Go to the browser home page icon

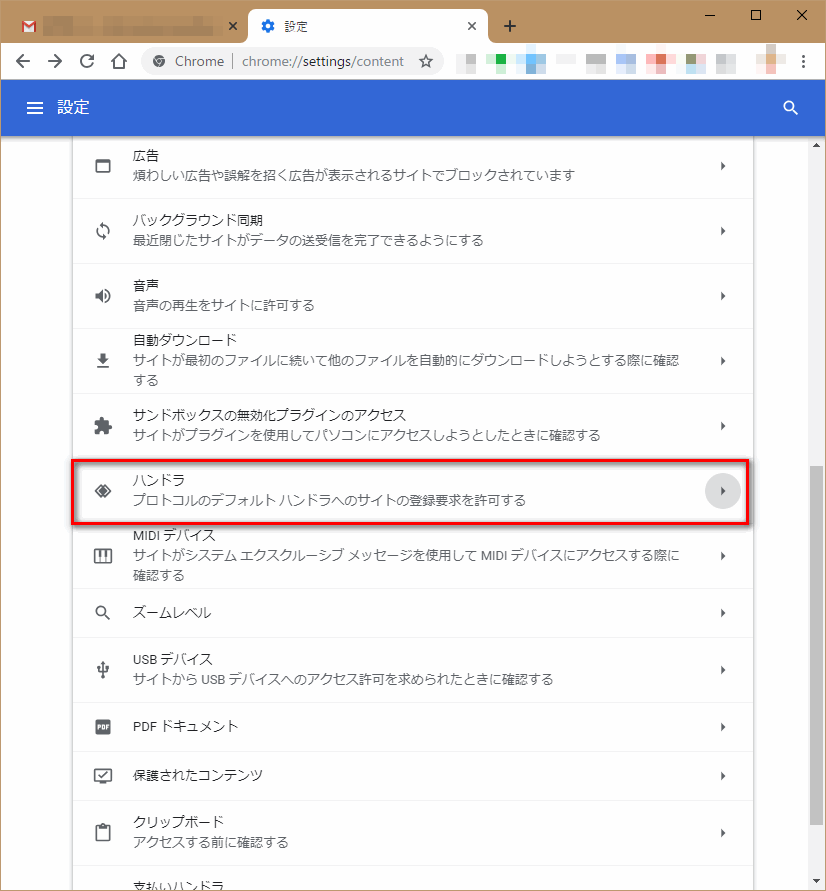[119, 61]
